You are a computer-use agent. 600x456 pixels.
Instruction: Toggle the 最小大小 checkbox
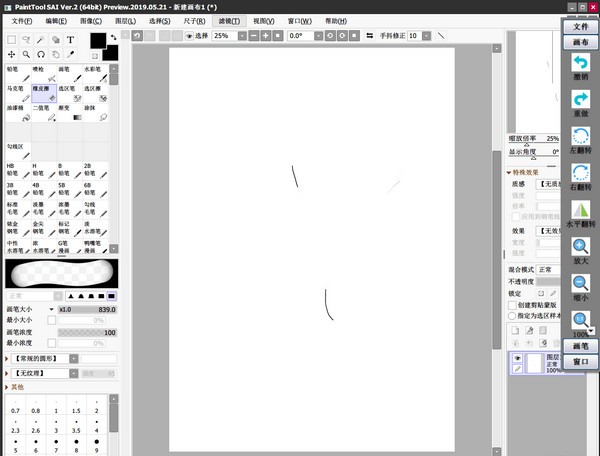click(x=52, y=320)
